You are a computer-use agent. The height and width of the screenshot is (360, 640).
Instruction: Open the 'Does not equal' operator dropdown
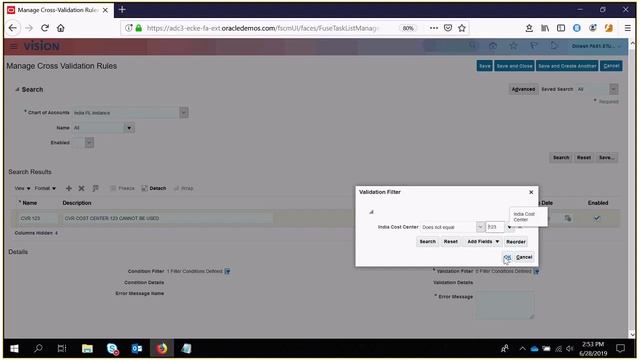click(x=480, y=227)
